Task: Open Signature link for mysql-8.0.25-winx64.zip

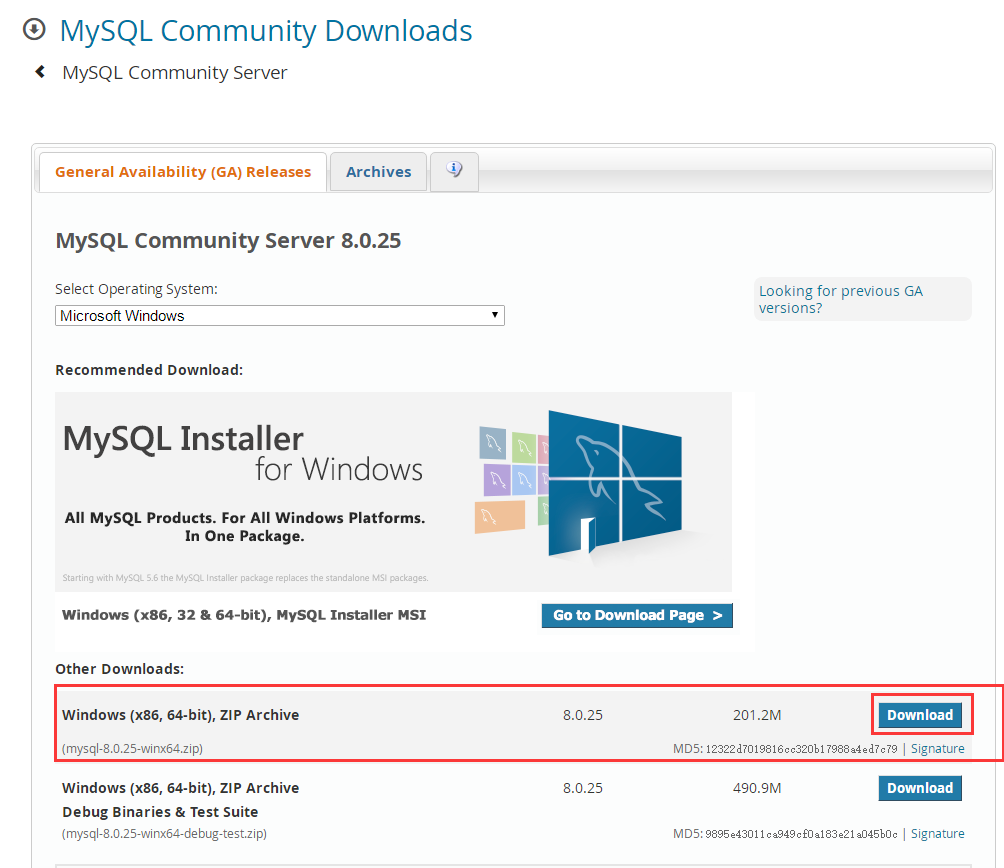Action: [x=937, y=747]
